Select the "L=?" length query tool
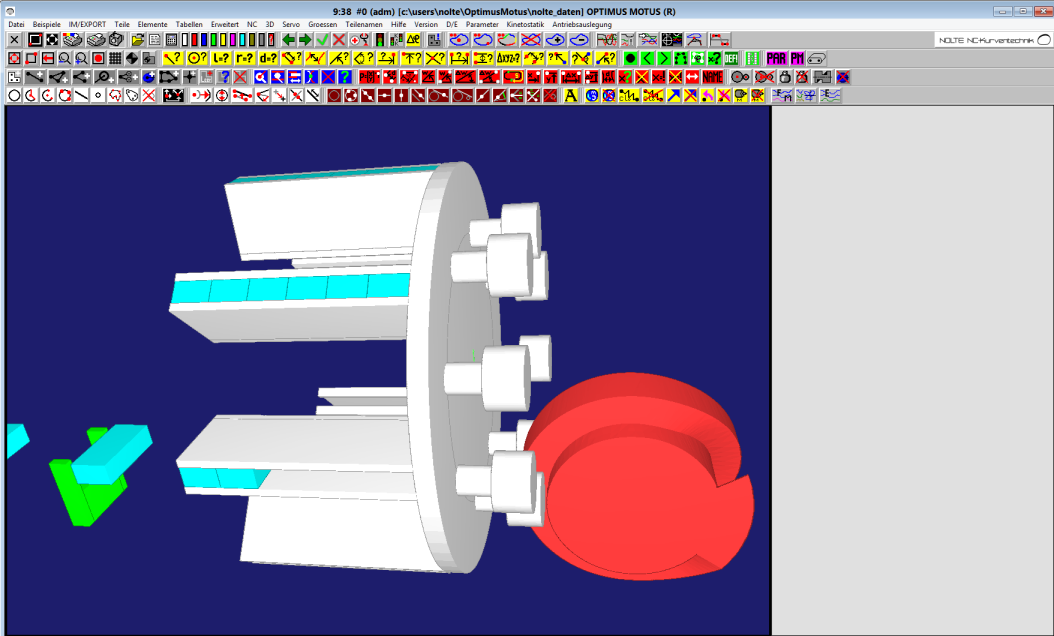The height and width of the screenshot is (636, 1054). pyautogui.click(x=220, y=59)
